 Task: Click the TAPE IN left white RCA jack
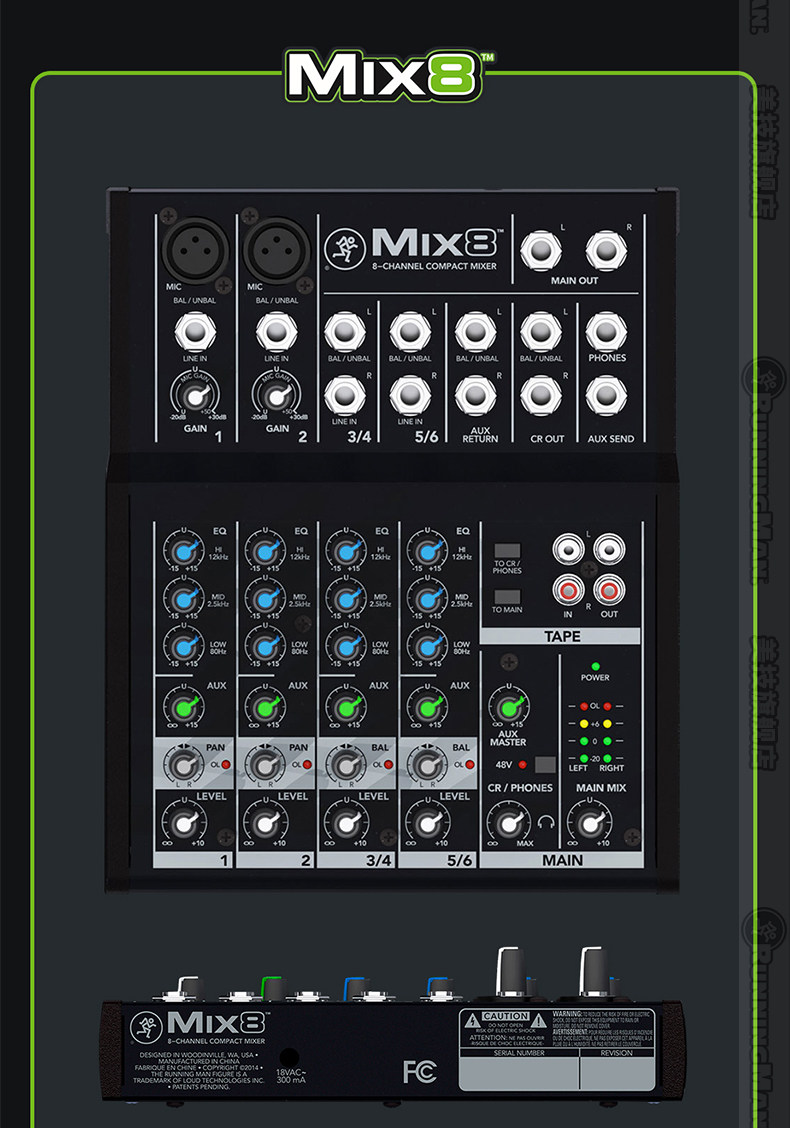point(568,550)
